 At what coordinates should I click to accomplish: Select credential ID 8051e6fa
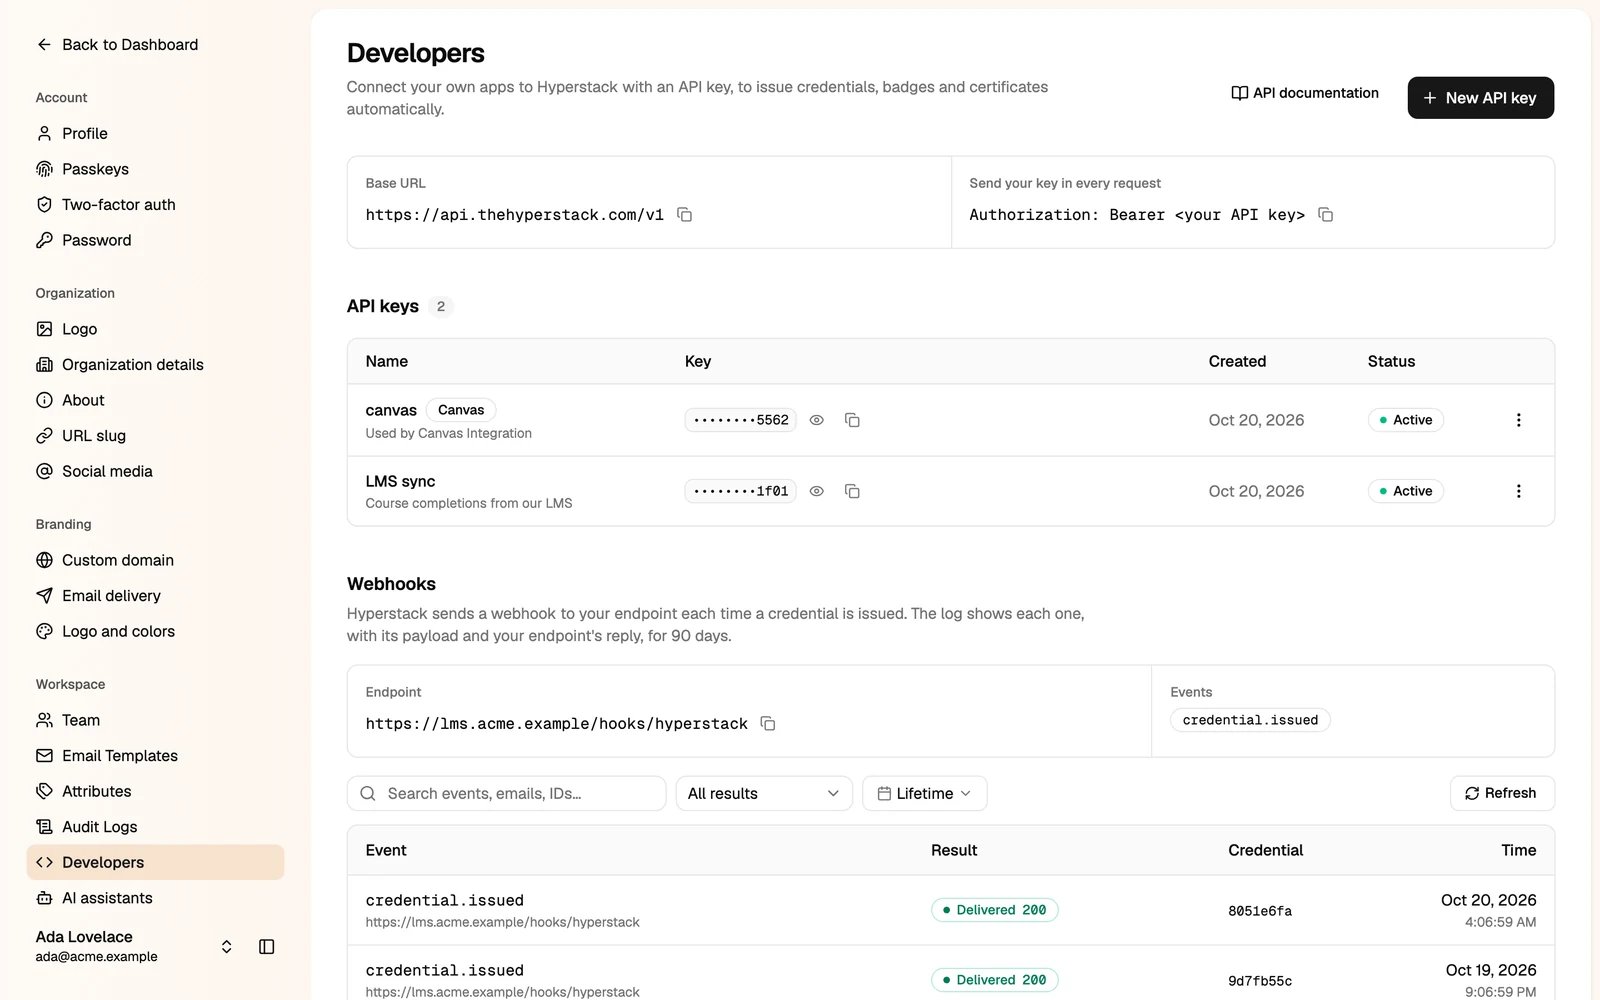point(1260,911)
